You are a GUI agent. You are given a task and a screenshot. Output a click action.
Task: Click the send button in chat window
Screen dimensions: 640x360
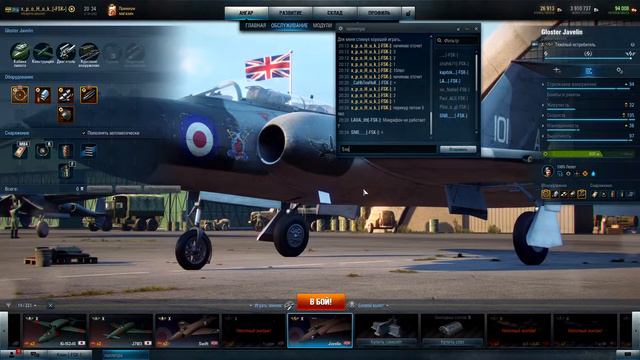tap(458, 149)
